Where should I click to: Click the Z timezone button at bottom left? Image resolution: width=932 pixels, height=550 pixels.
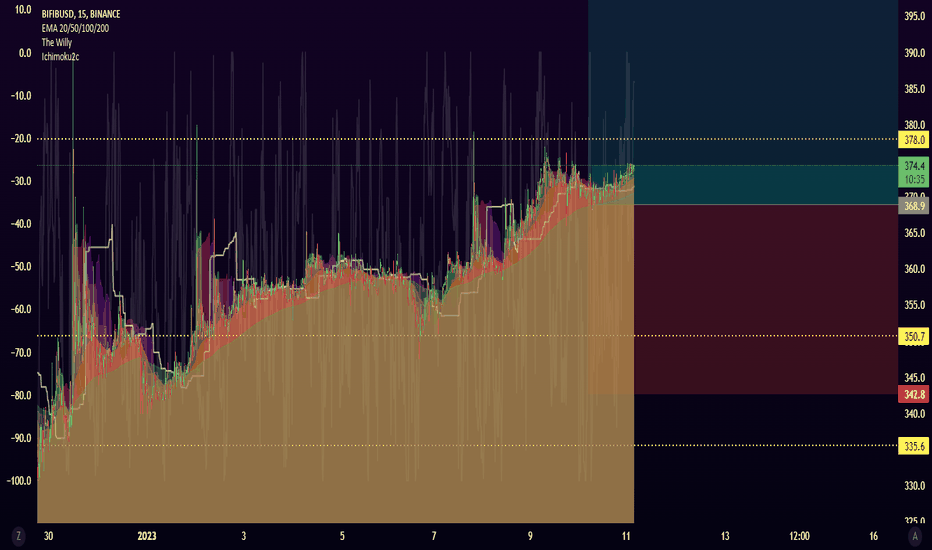tap(18, 536)
